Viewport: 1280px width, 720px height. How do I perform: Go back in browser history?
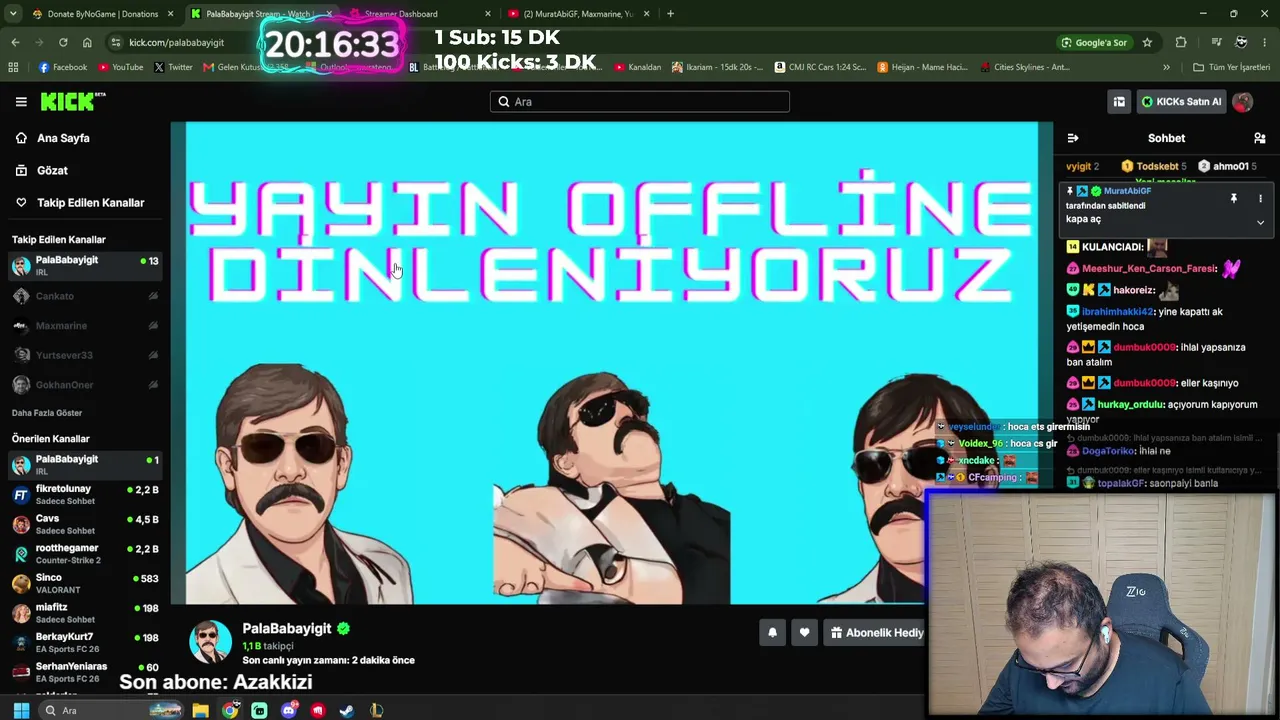click(15, 42)
